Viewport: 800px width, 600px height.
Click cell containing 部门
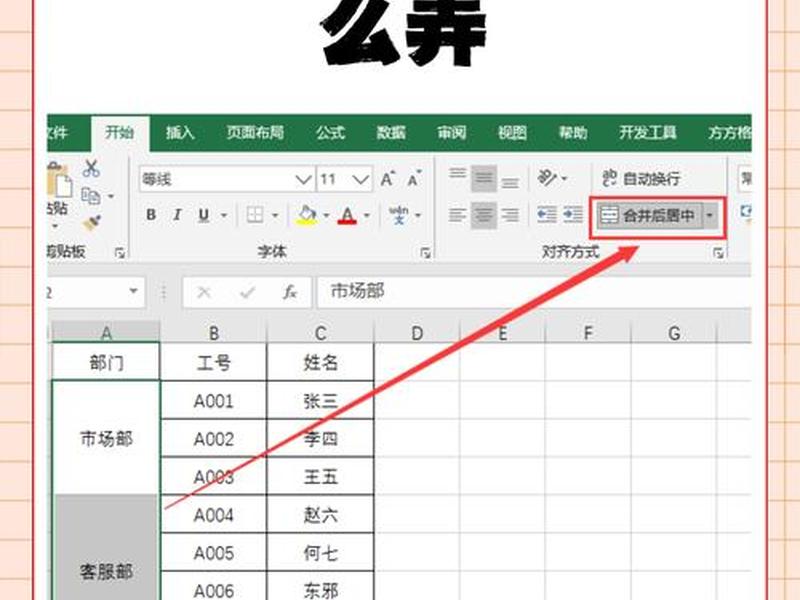pos(106,362)
